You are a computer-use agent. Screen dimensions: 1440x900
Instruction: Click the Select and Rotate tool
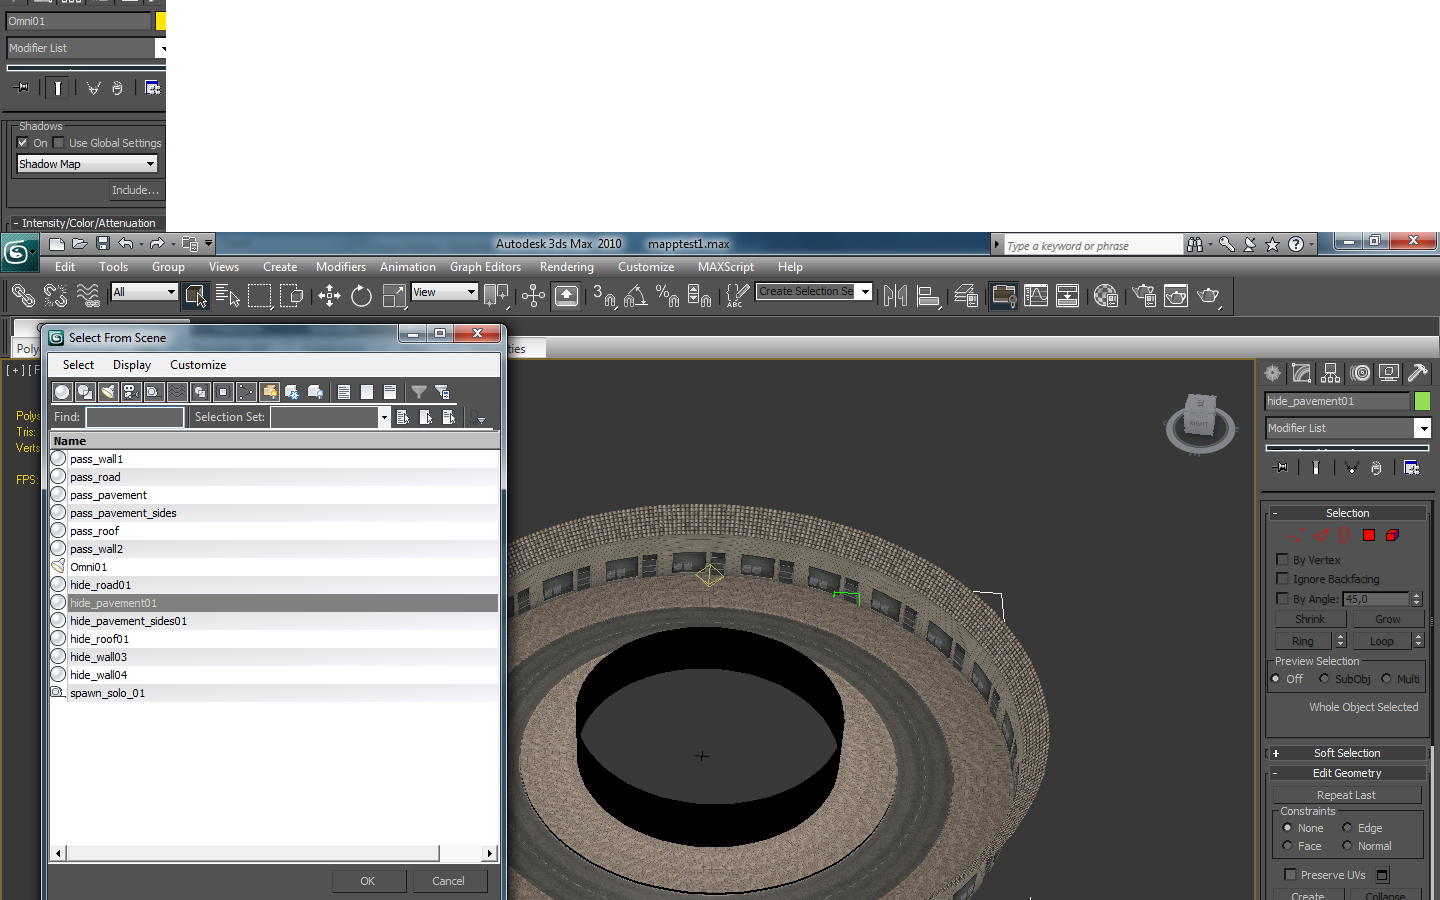pyautogui.click(x=361, y=295)
